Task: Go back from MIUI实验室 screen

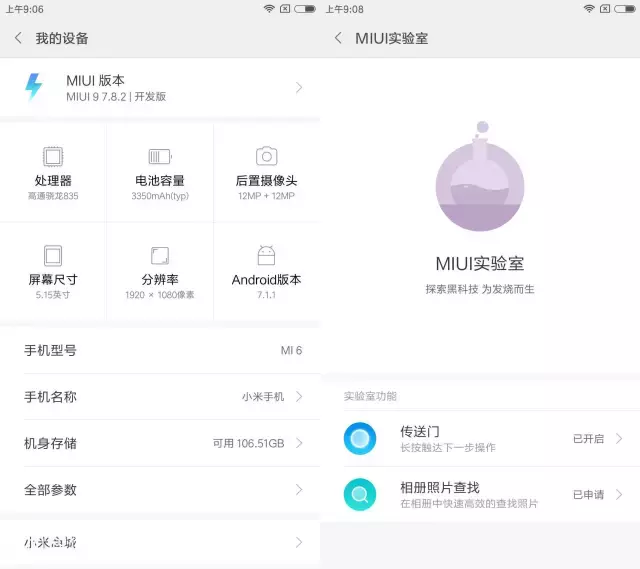Action: point(338,38)
